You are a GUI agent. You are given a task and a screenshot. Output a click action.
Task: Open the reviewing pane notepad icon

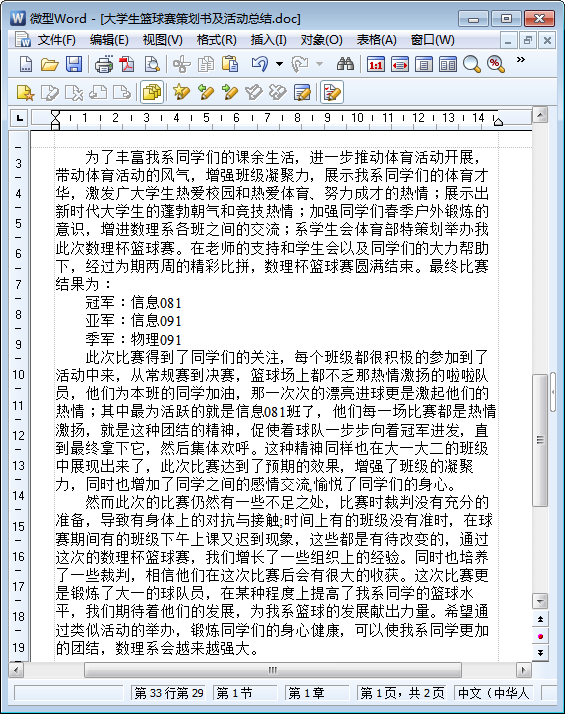point(302,92)
